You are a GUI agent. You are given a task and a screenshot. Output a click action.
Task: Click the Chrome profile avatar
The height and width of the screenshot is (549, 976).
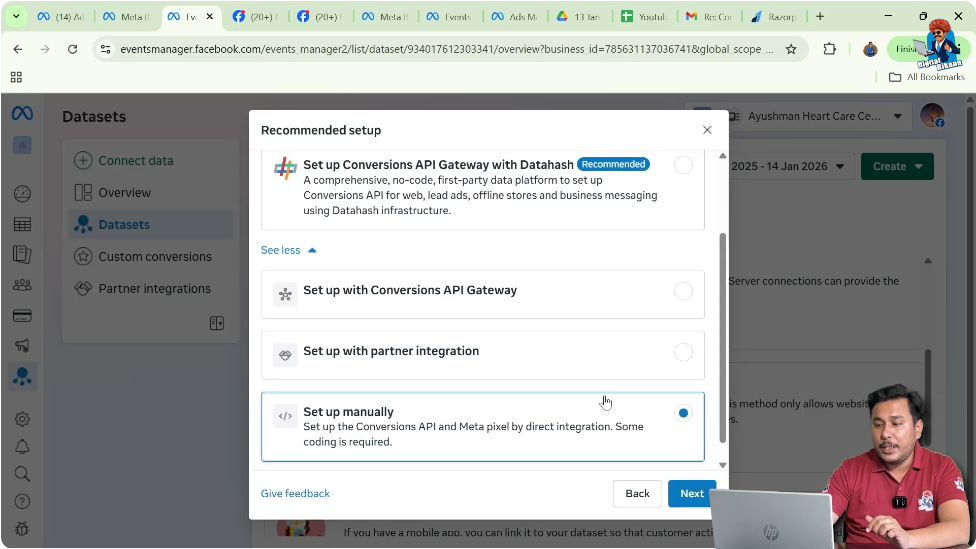point(870,49)
